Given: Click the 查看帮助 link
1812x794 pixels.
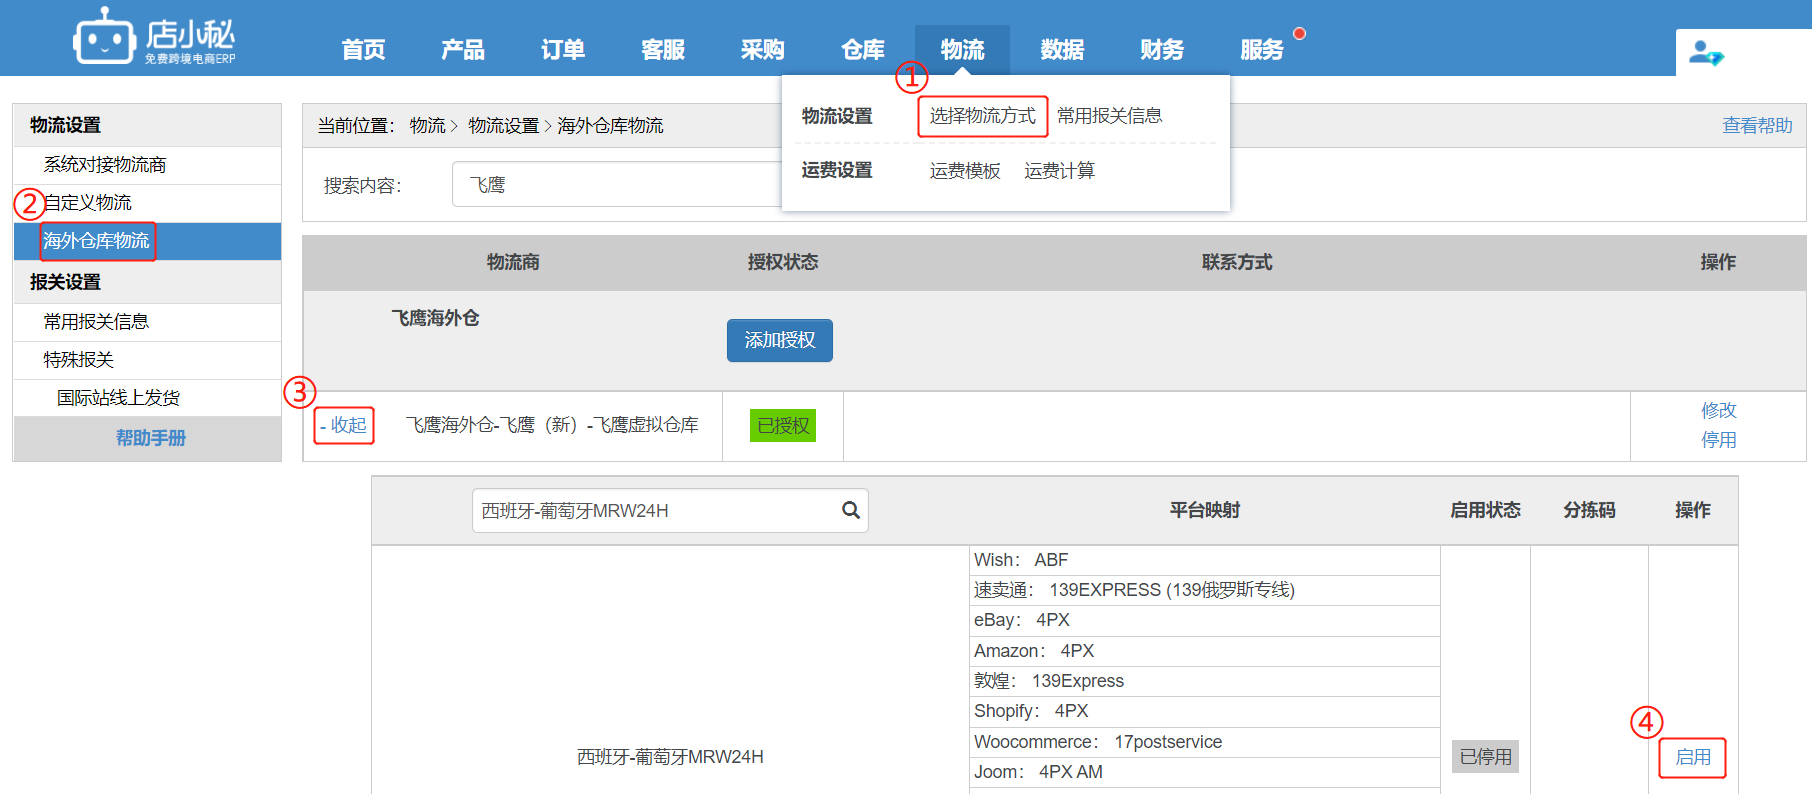Looking at the screenshot, I should (x=1757, y=126).
